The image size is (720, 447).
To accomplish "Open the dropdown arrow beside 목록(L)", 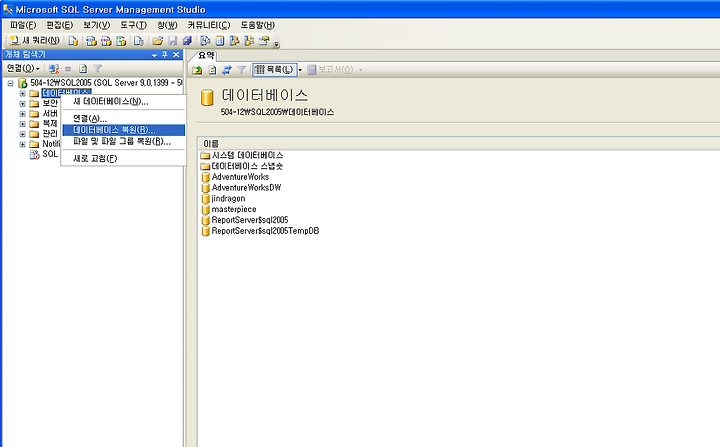I will [x=300, y=70].
